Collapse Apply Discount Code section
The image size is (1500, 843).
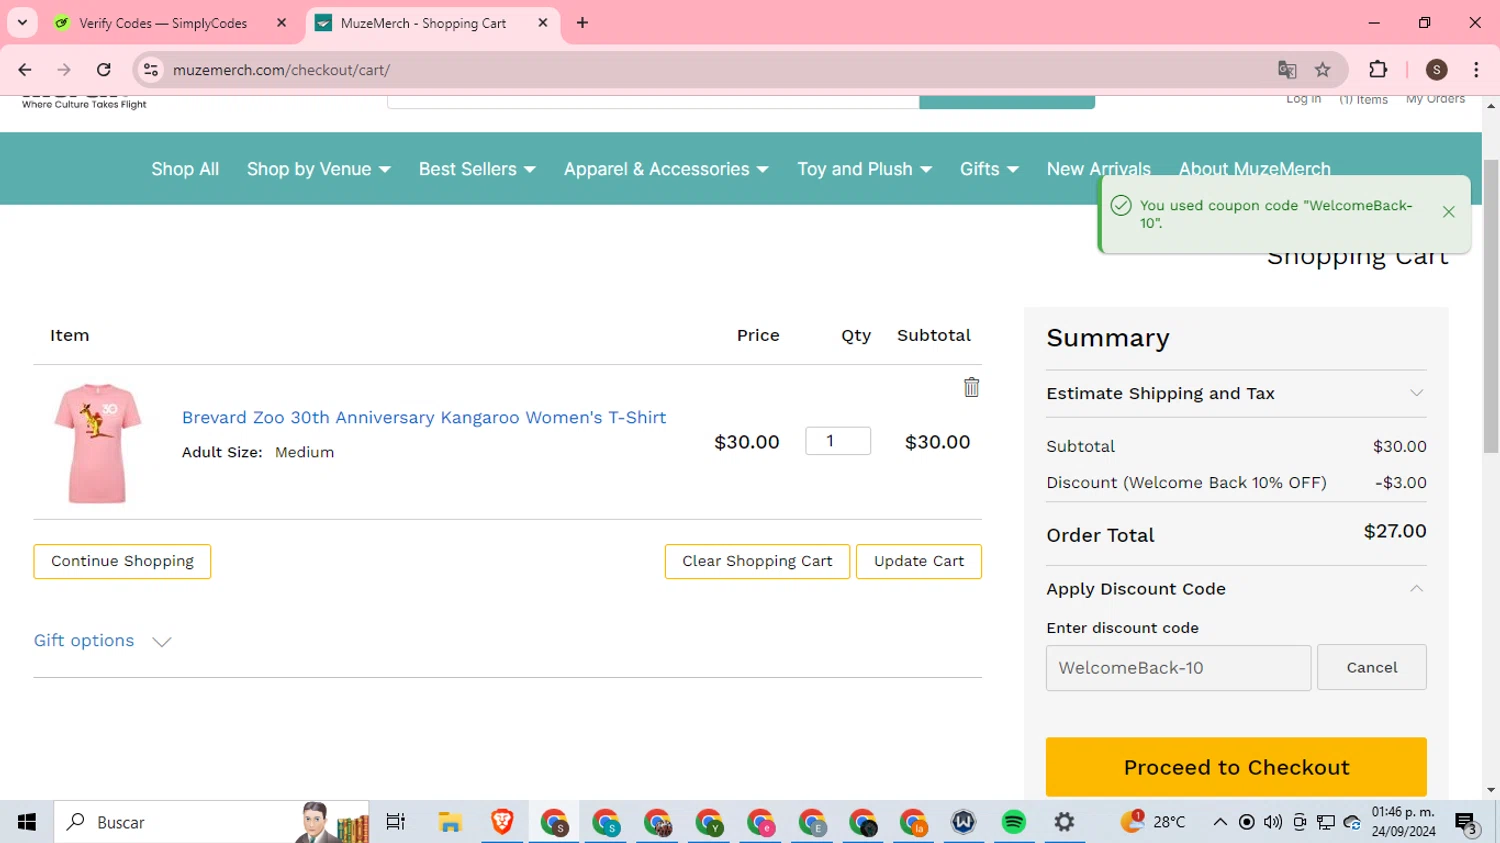tap(1236, 589)
